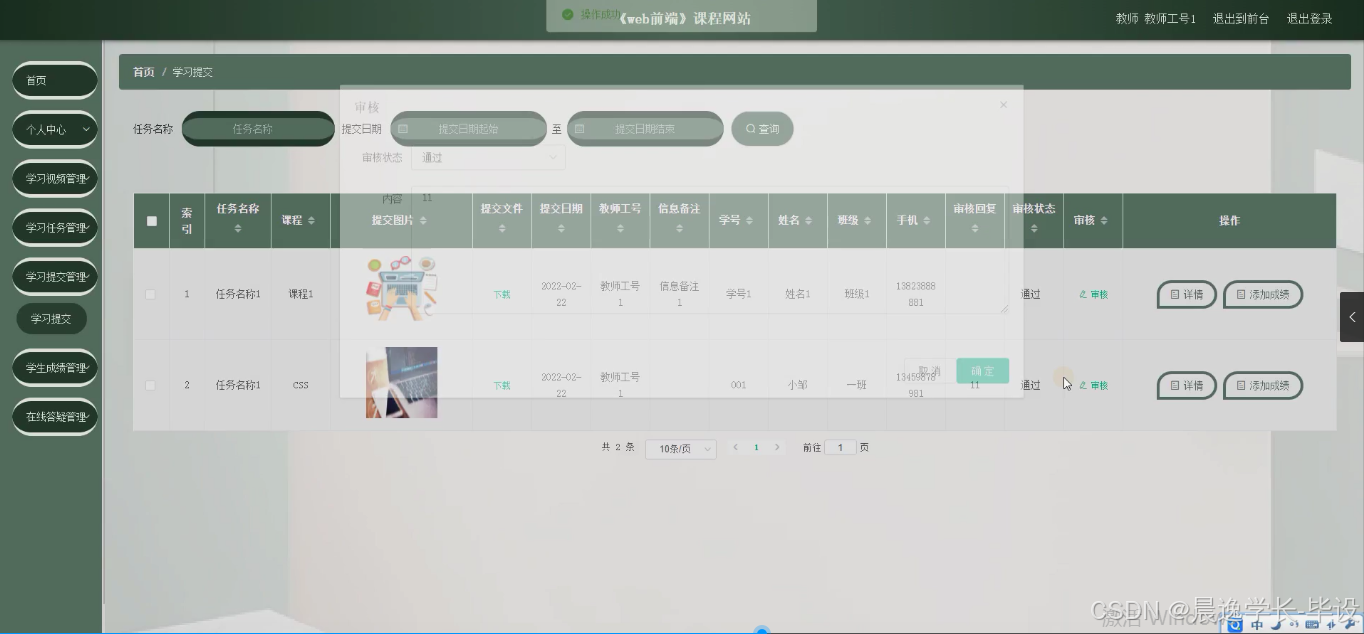Check the checkbox for the CSS row

tap(151, 385)
